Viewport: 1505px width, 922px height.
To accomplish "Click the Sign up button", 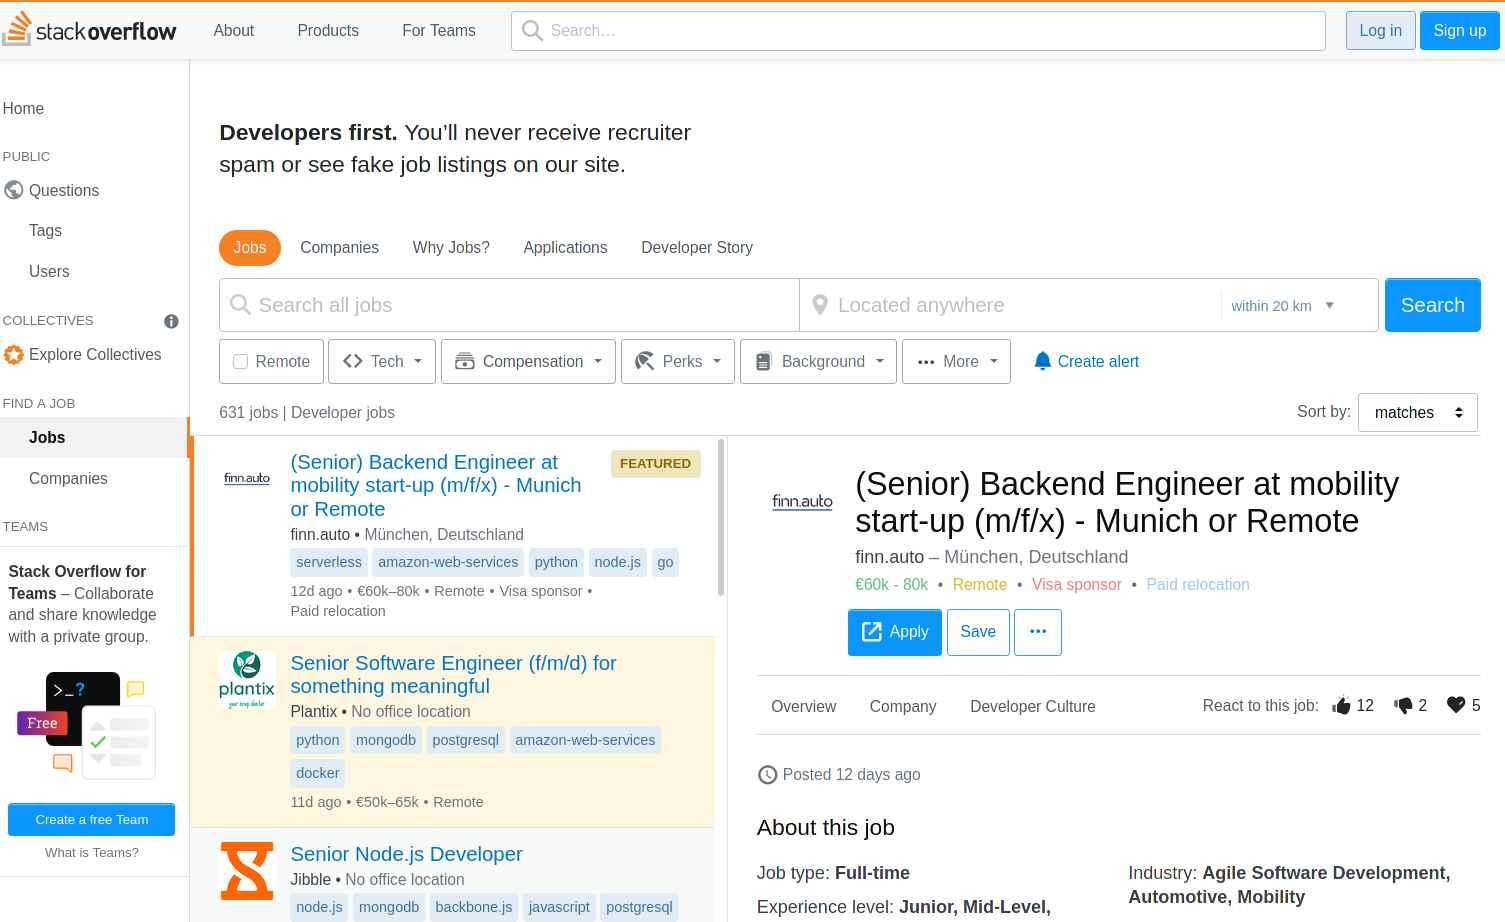I will [x=1460, y=31].
